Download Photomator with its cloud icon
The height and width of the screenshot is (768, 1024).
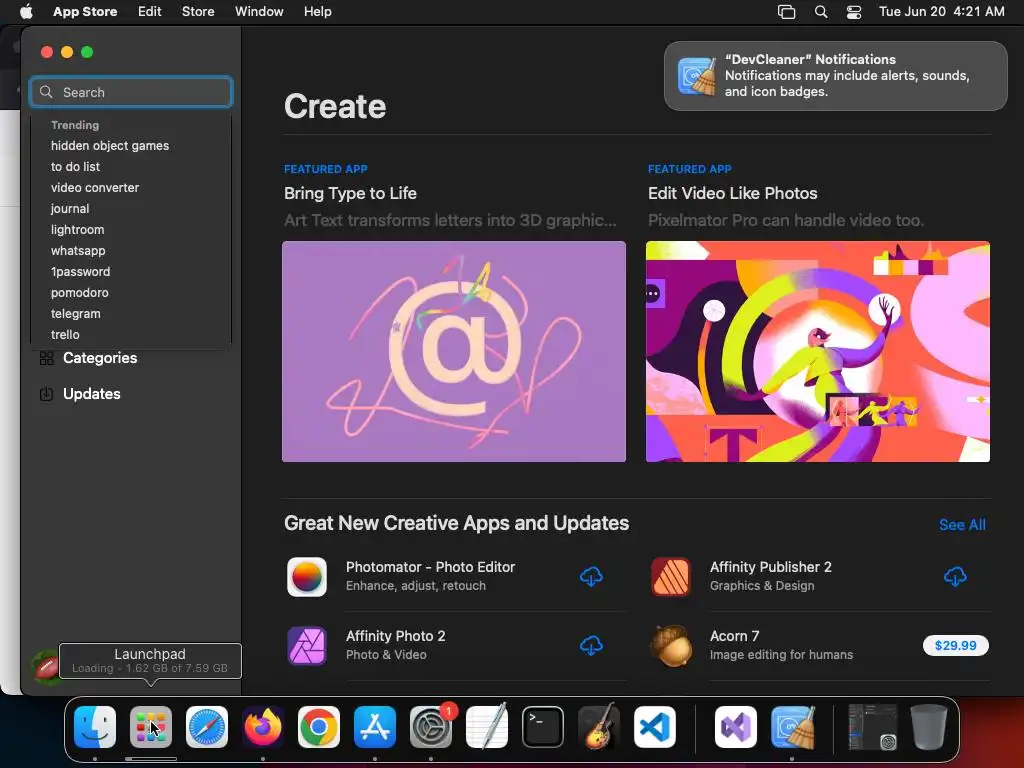point(591,577)
